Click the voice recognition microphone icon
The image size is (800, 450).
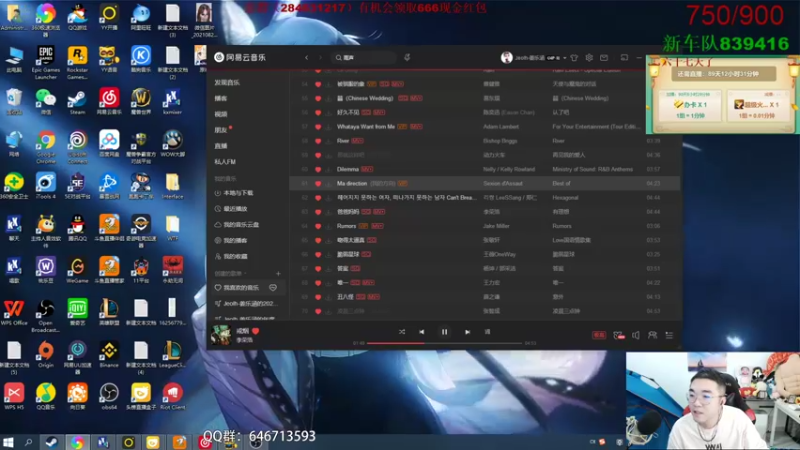(x=407, y=58)
